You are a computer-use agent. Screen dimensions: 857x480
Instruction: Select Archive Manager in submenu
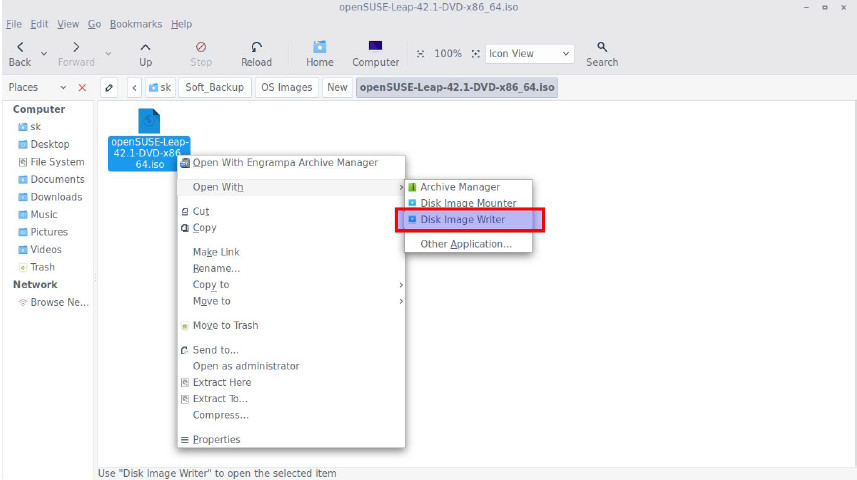pos(468,187)
